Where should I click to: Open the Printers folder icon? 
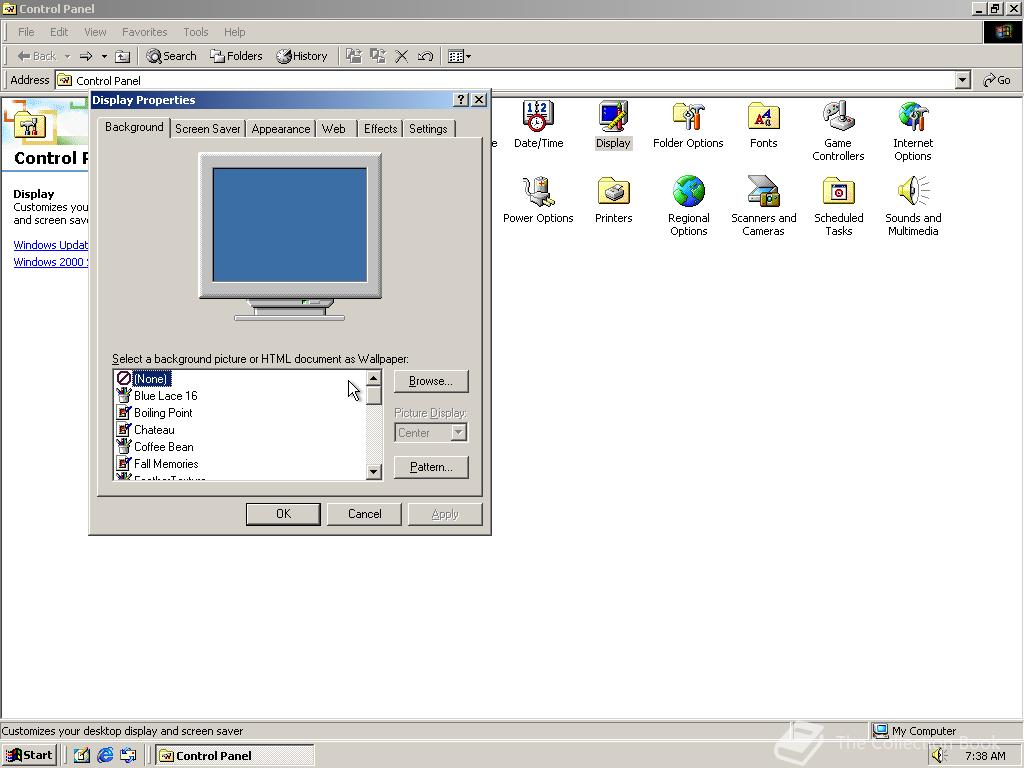point(613,200)
